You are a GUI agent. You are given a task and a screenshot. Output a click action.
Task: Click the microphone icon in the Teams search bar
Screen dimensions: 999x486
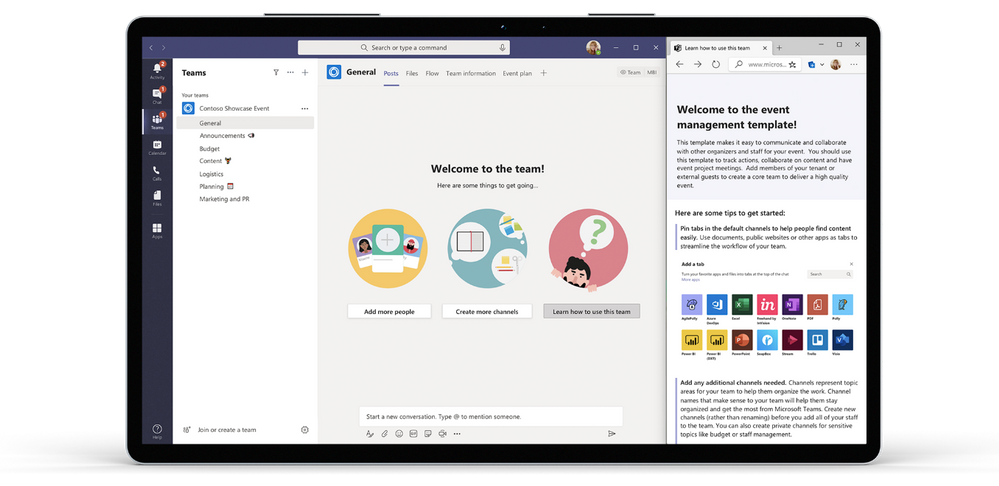(502, 48)
